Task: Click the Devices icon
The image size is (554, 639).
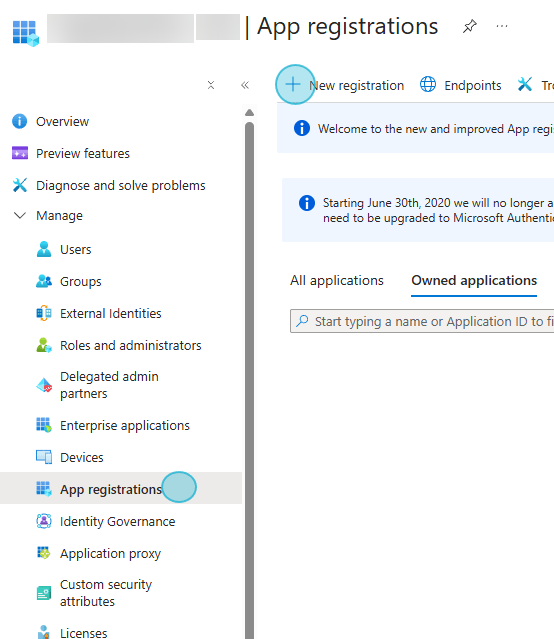Action: (44, 457)
